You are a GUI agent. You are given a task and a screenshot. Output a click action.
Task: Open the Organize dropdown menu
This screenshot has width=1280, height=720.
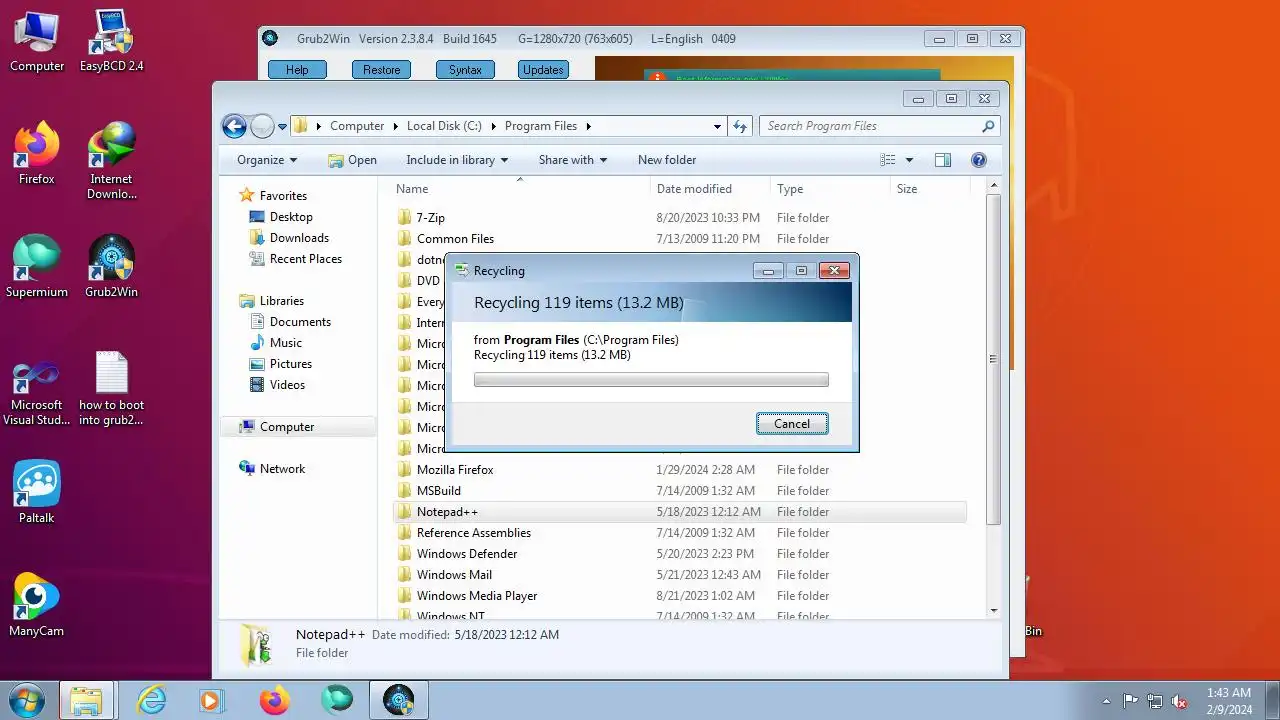coord(267,160)
